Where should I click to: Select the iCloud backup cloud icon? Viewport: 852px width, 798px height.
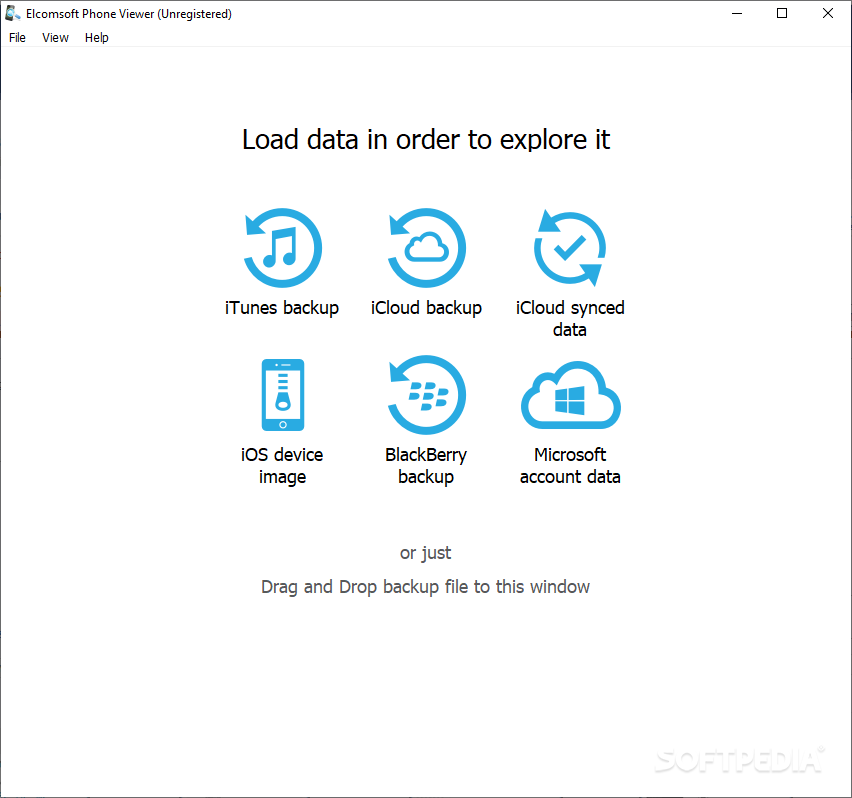tap(427, 248)
